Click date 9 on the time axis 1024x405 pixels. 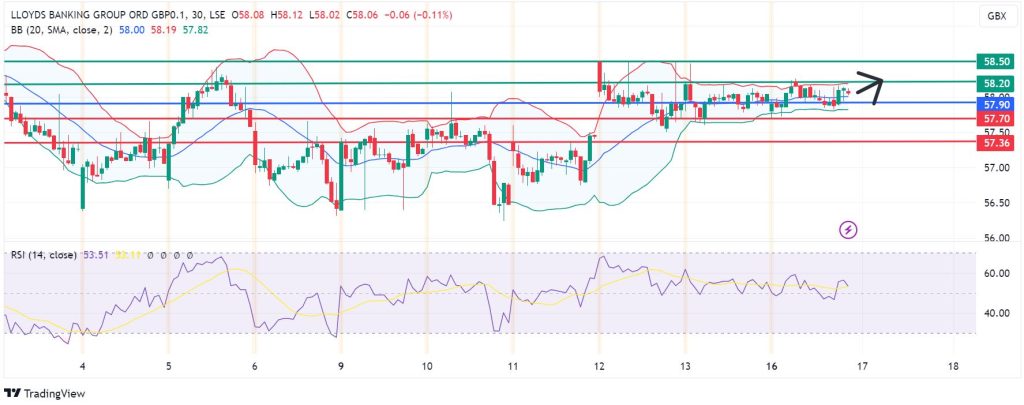point(341,366)
